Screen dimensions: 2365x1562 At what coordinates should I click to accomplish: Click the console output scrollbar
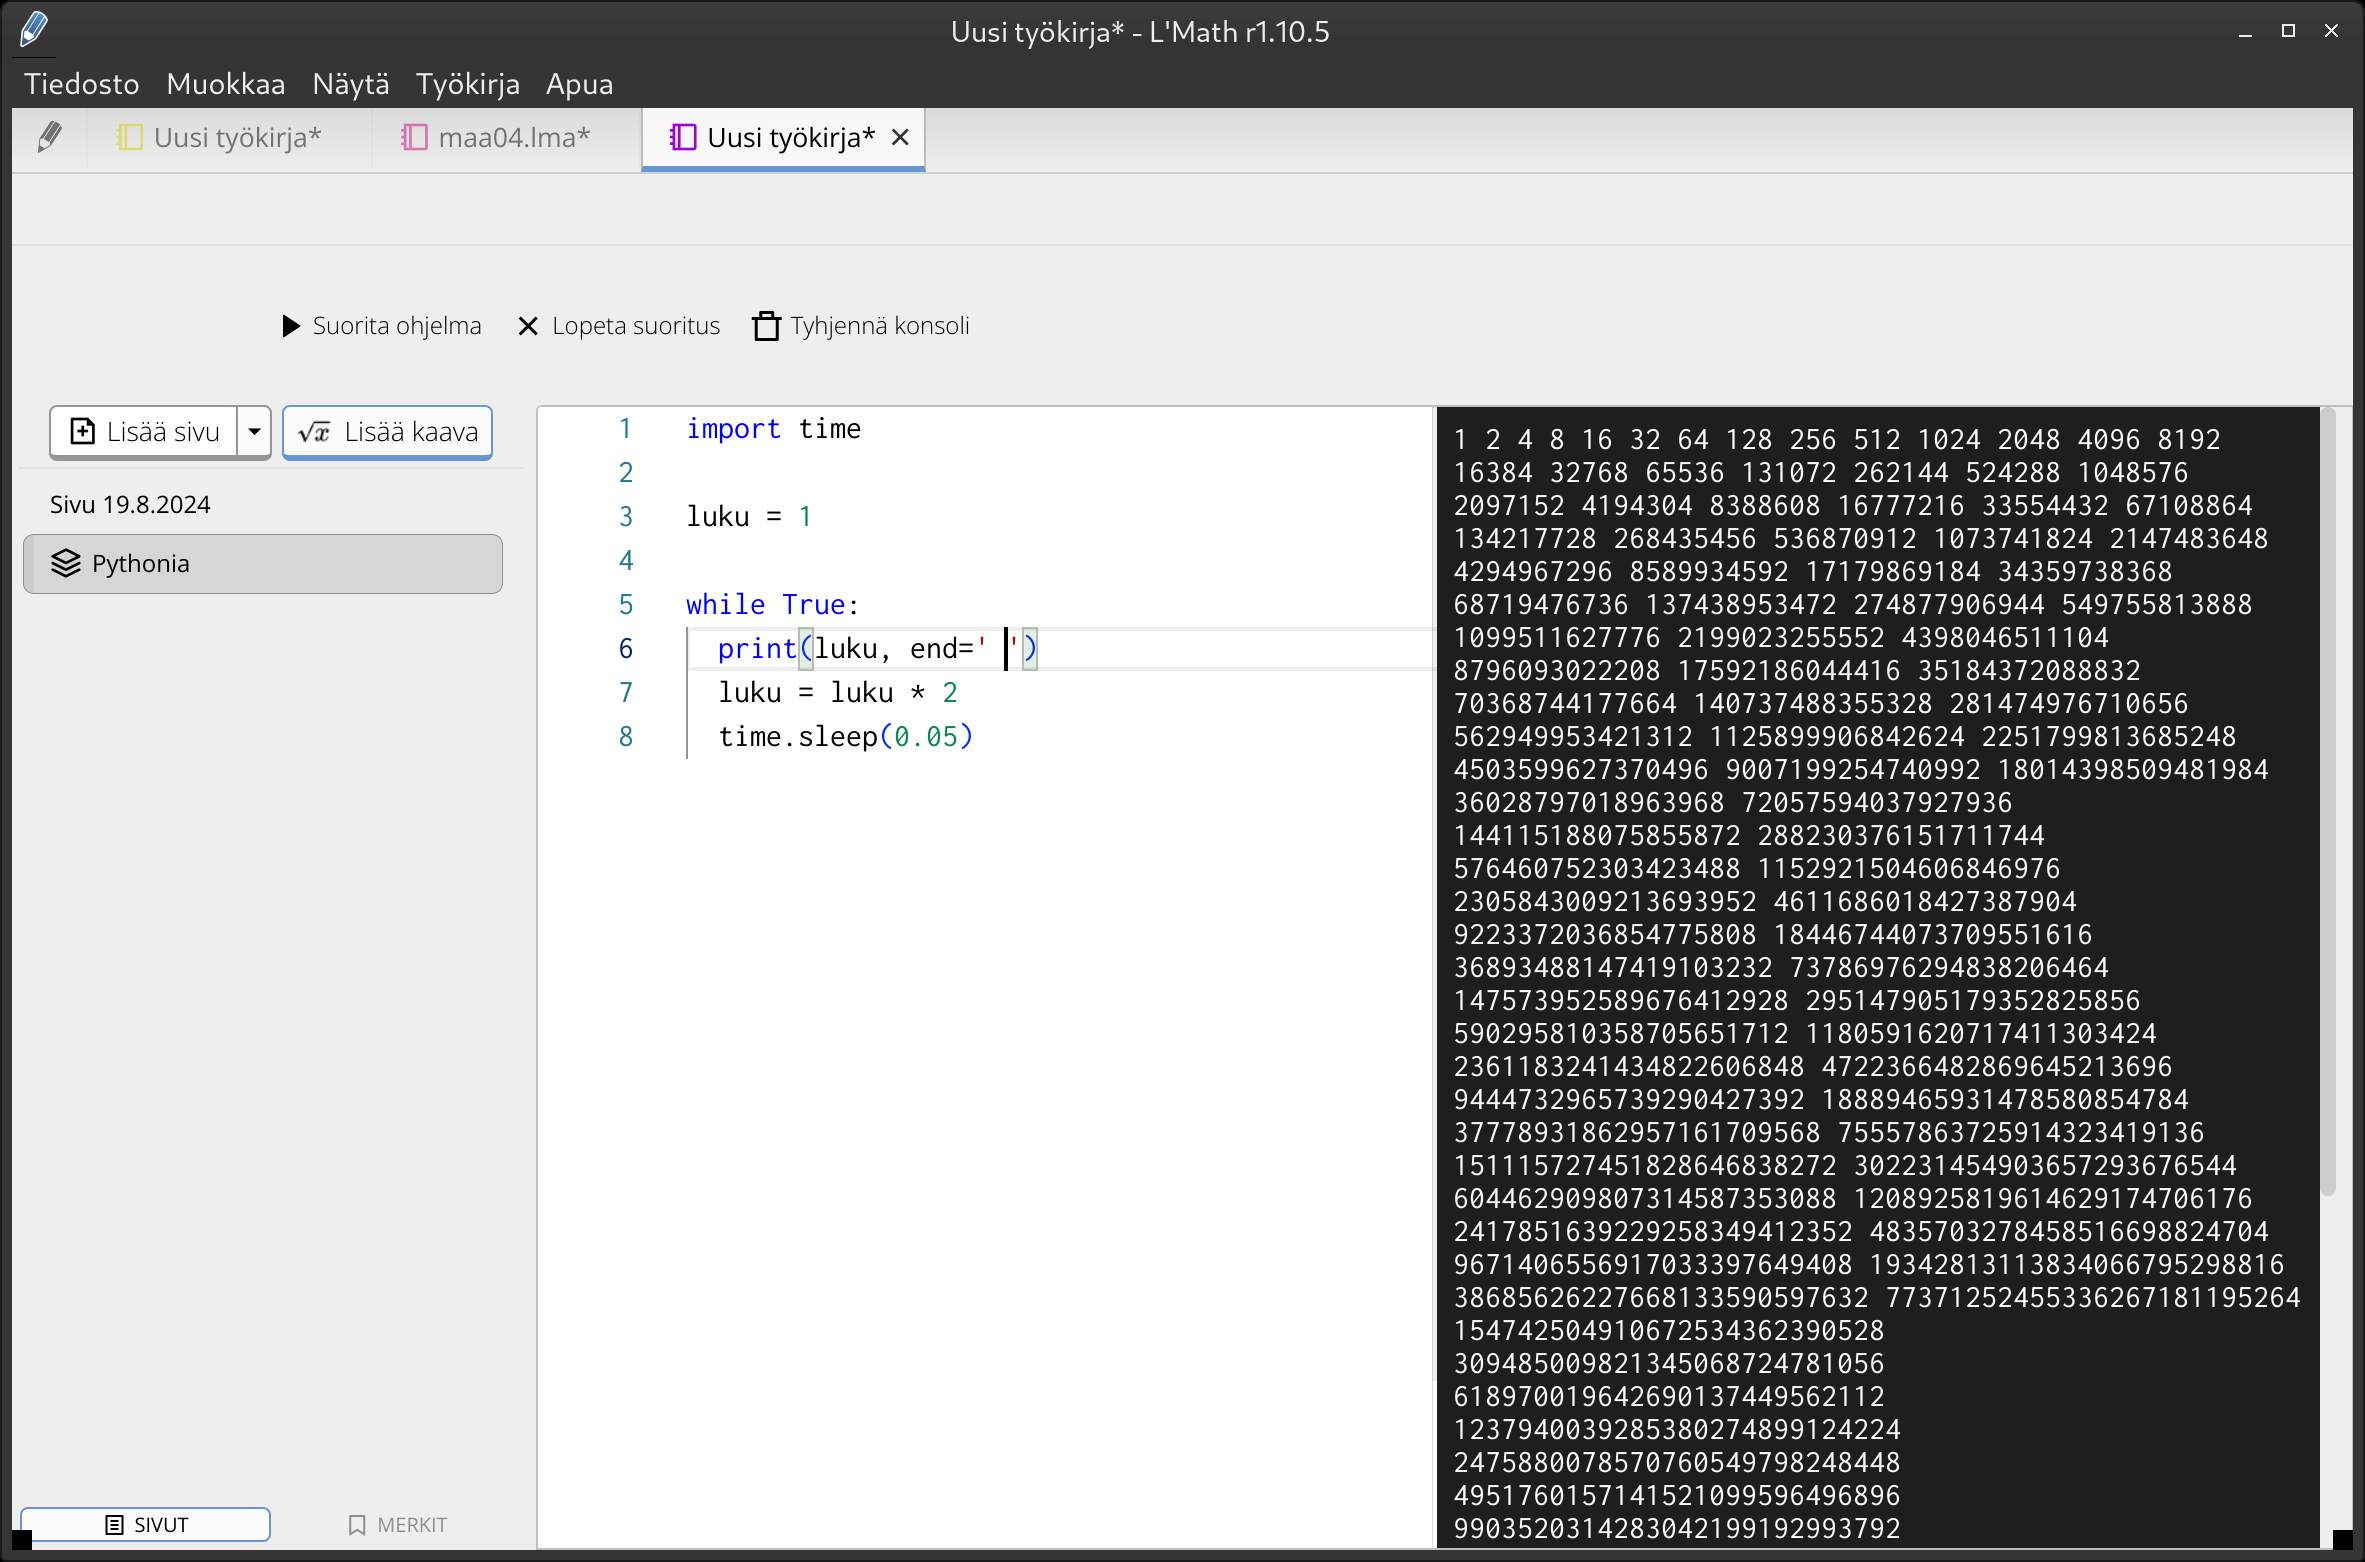[x=2328, y=800]
